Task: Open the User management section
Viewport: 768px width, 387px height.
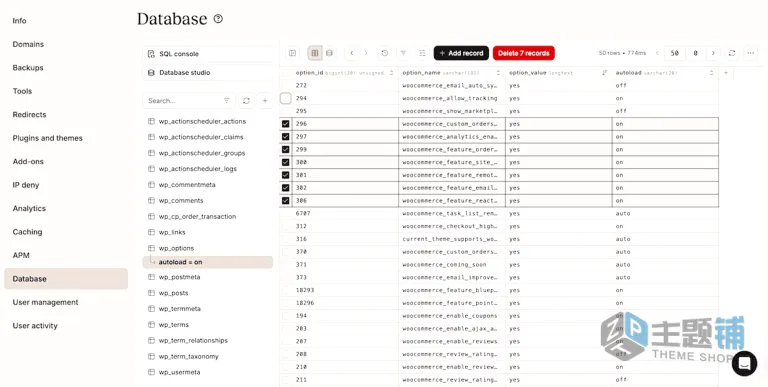Action: [46, 302]
